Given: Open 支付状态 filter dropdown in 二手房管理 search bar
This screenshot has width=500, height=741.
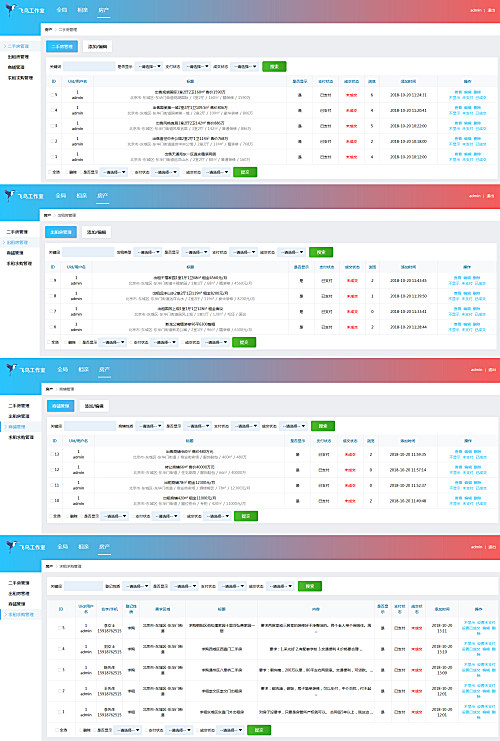Looking at the screenshot, I should 197,67.
